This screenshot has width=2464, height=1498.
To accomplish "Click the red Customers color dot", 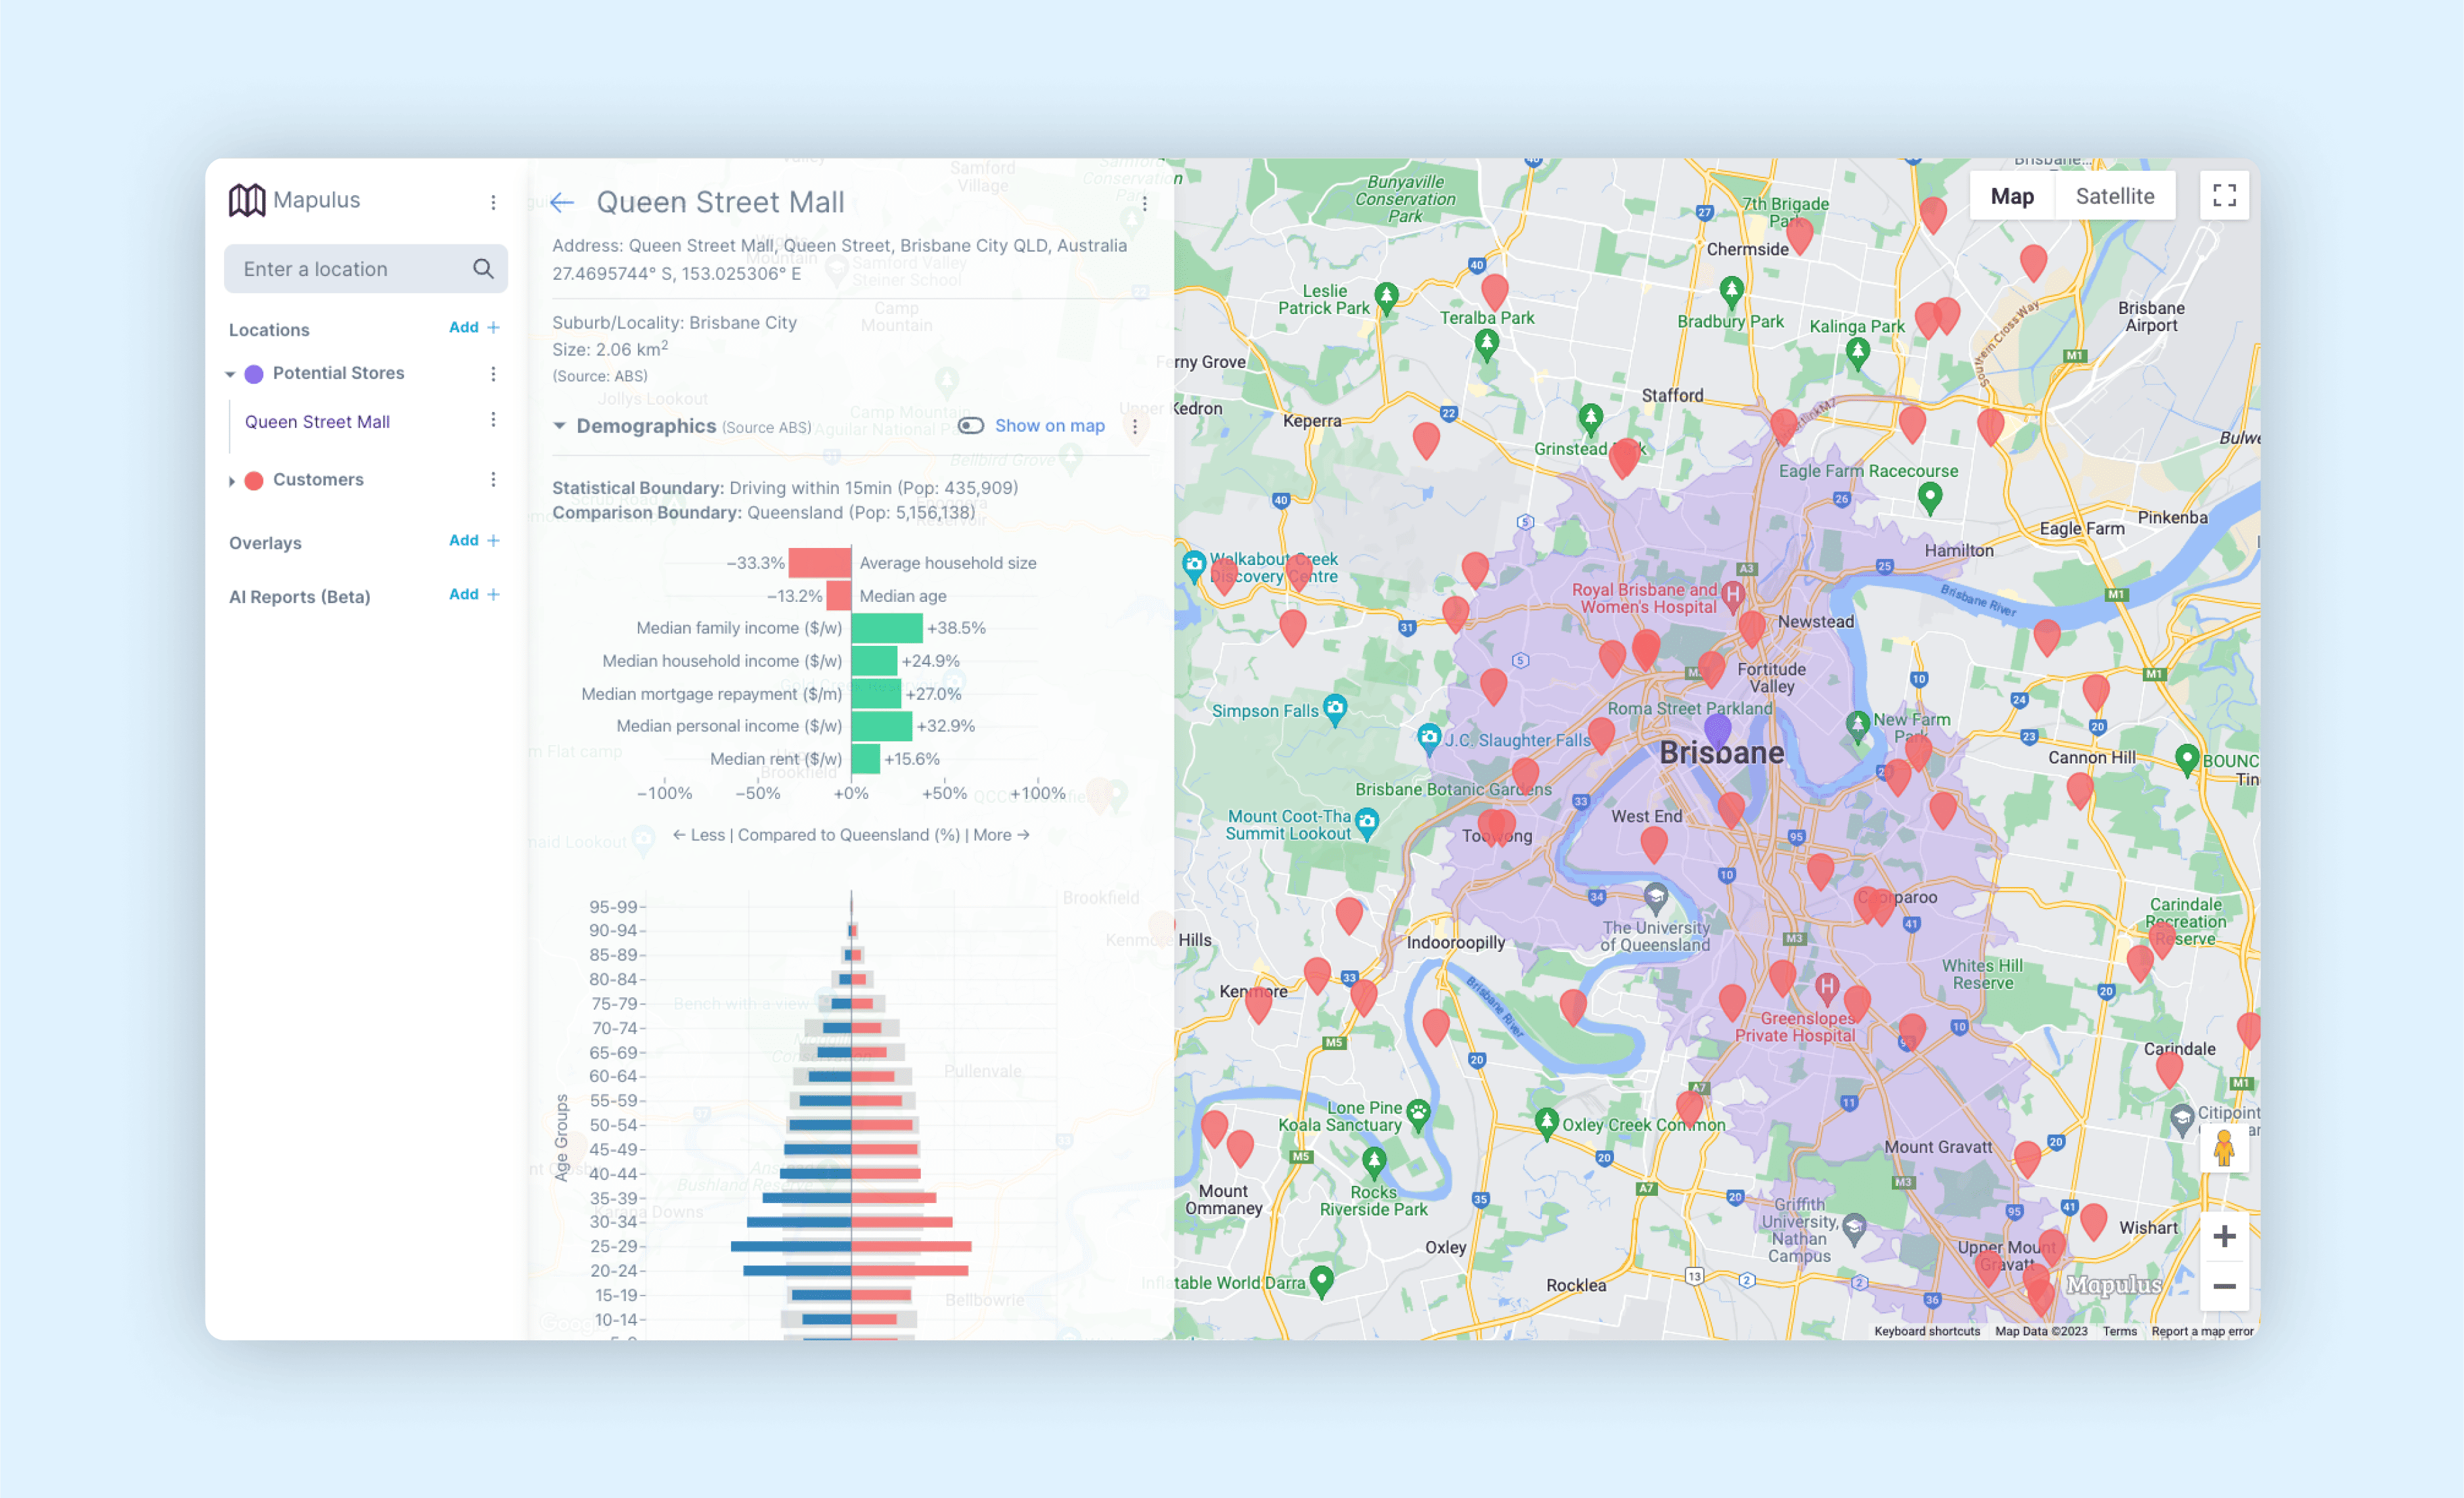I will point(254,481).
